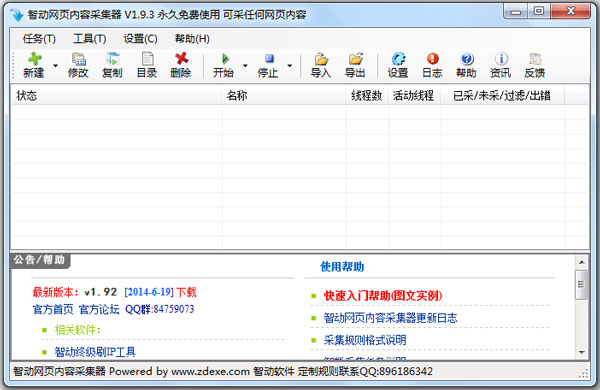
Task: Click the QQ群:84759073 link
Action: click(x=160, y=309)
